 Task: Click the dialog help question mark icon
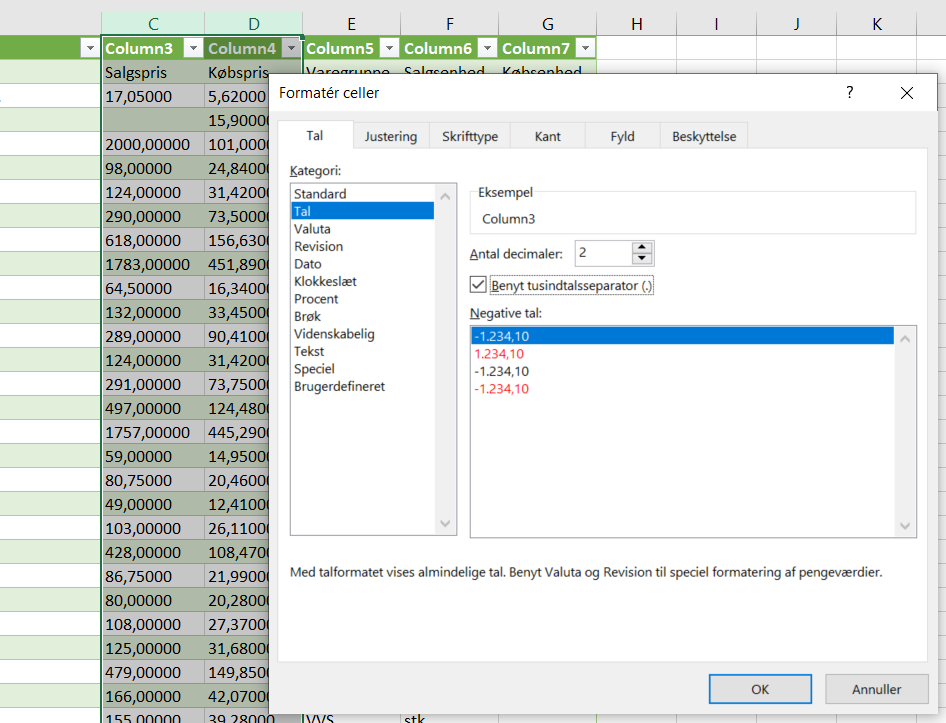coord(849,92)
